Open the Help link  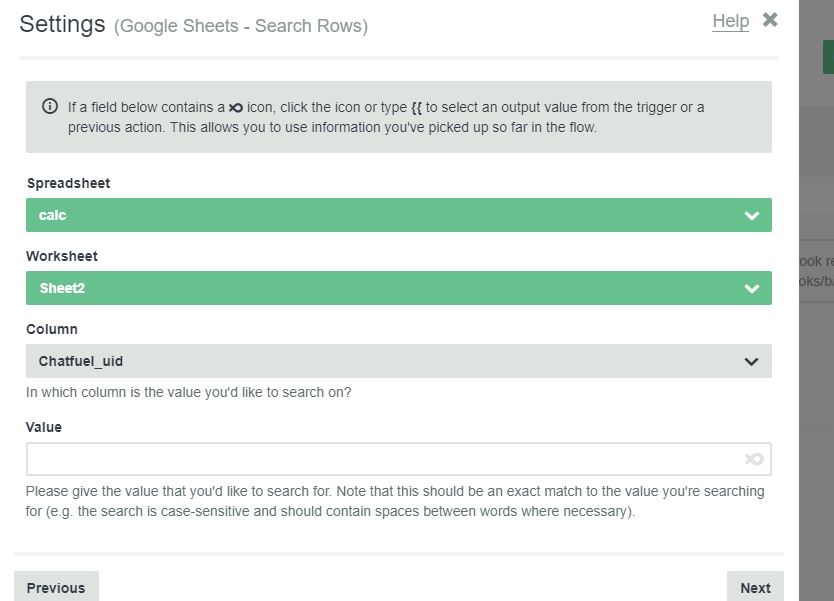pyautogui.click(x=730, y=21)
